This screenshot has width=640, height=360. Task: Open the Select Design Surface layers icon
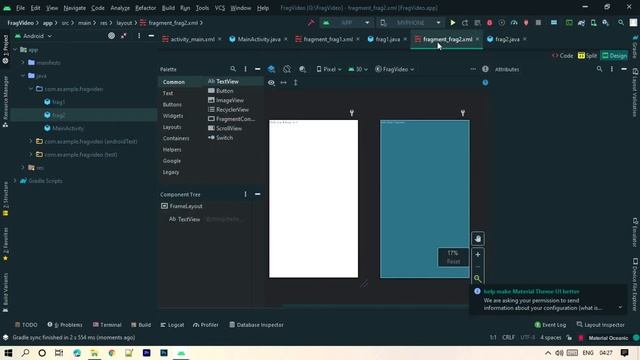271,69
